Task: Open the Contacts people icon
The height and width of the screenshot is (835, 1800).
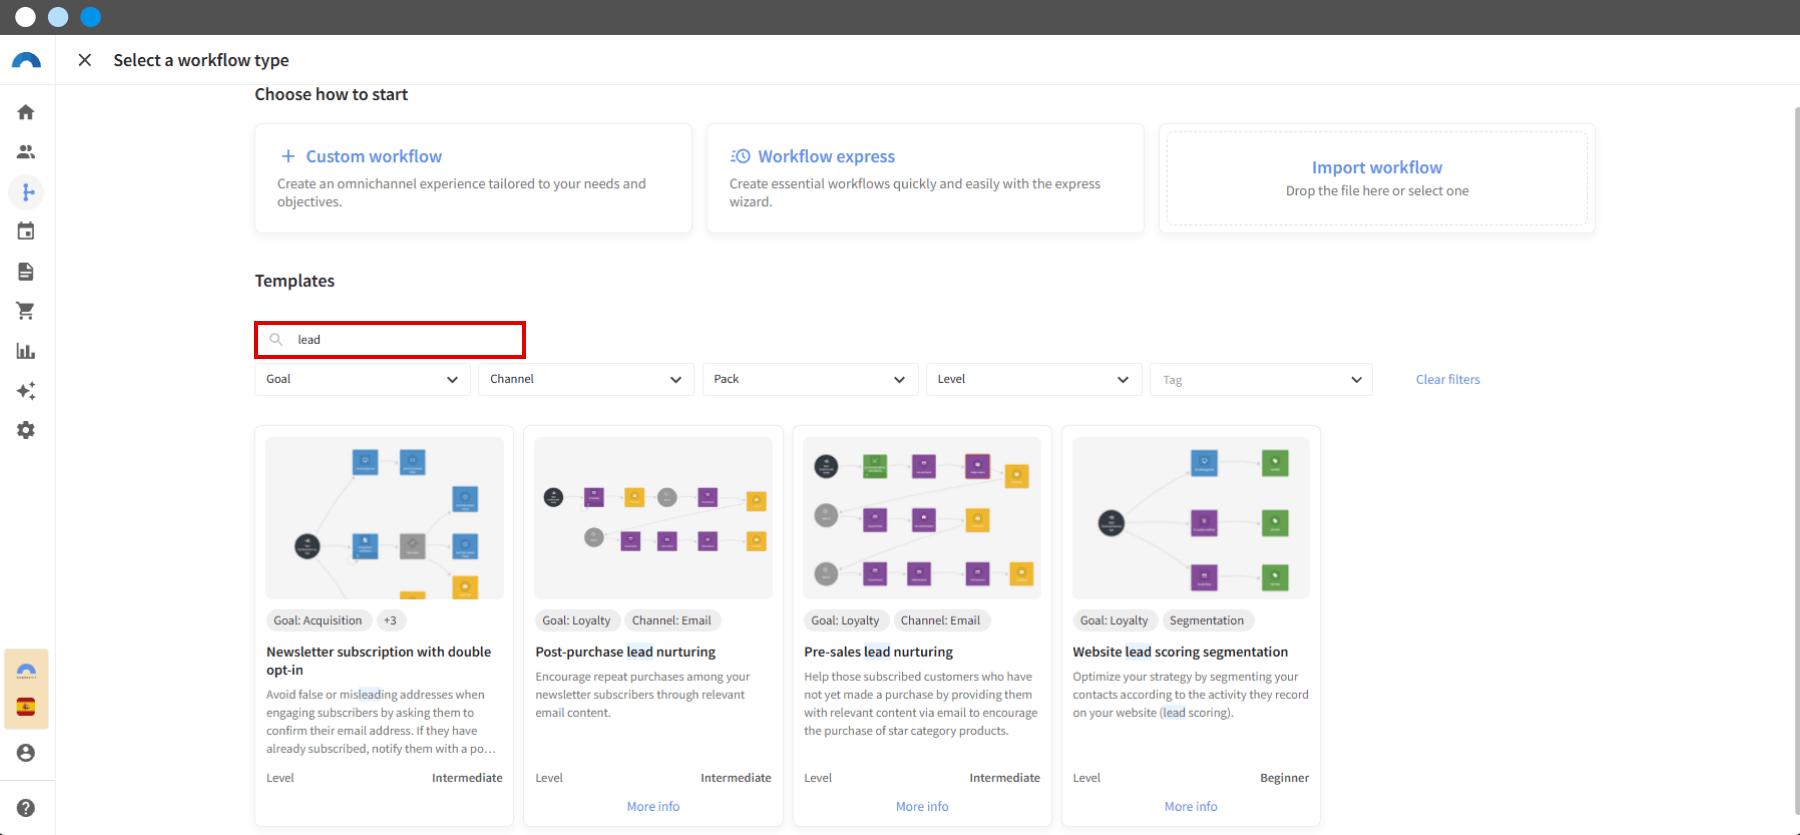Action: click(x=26, y=152)
